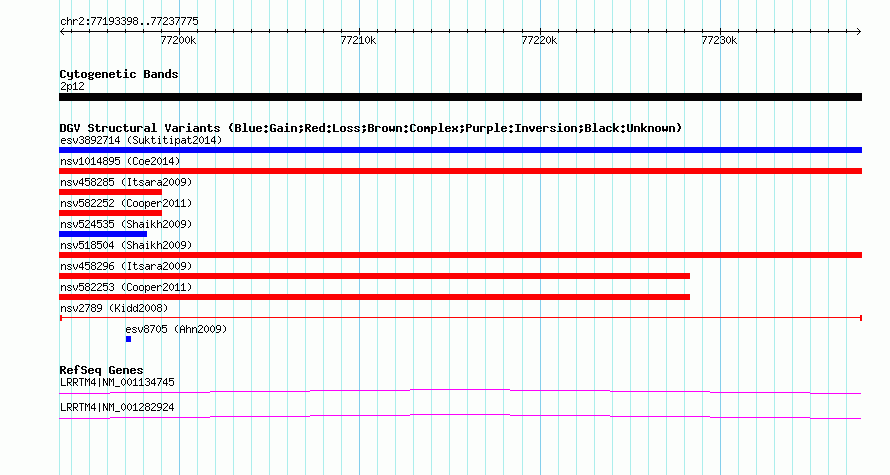Click the LRRTM4|NM_001134745 gene label
This screenshot has height=475, width=890.
(117, 382)
